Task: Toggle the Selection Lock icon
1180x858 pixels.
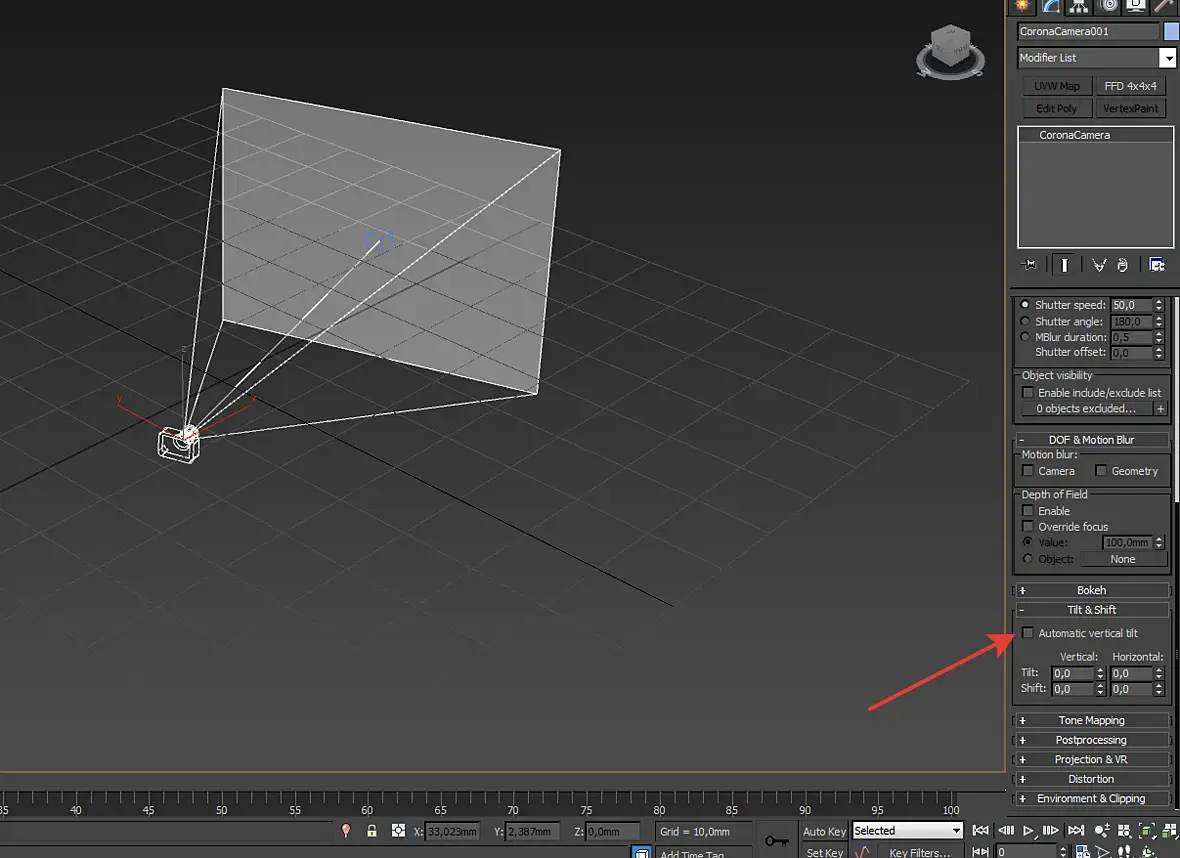Action: click(x=372, y=831)
